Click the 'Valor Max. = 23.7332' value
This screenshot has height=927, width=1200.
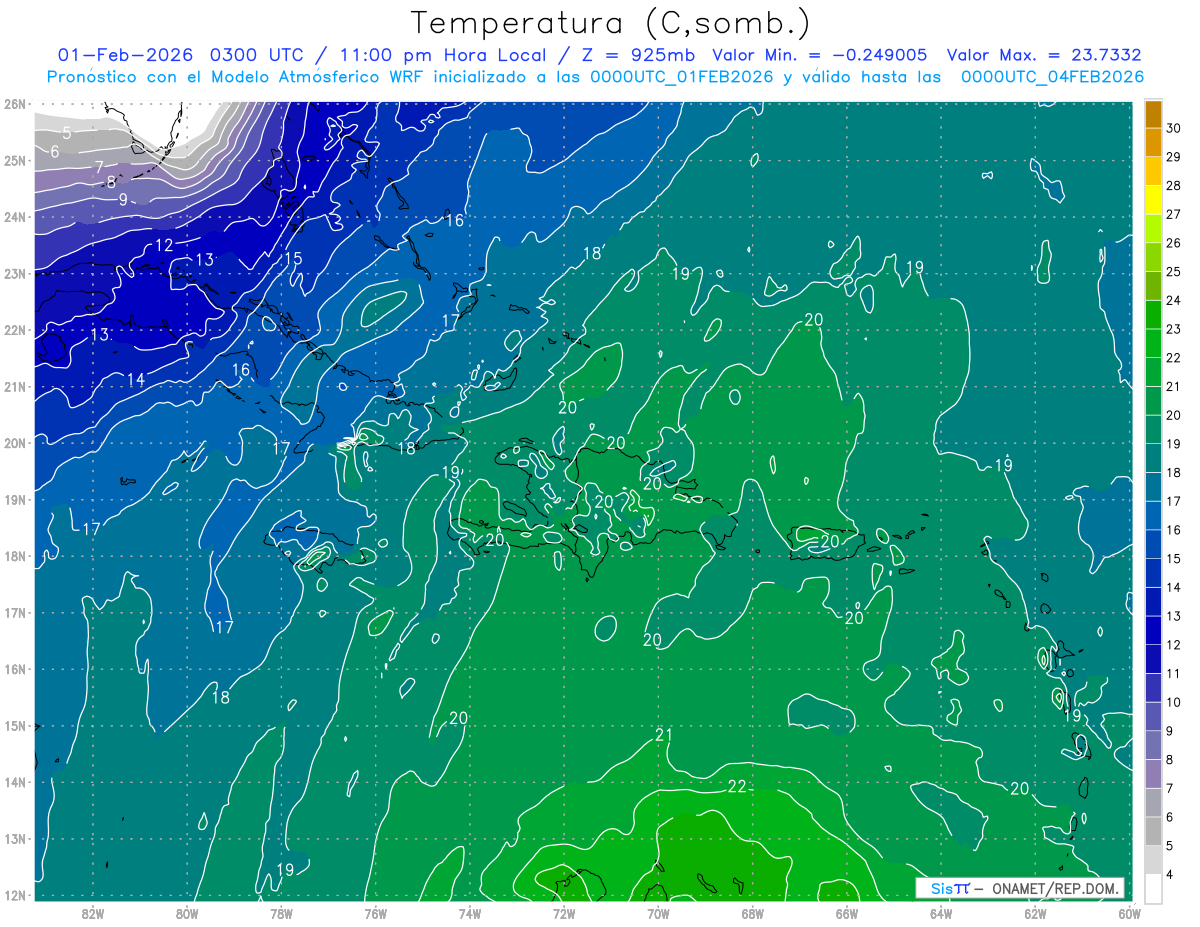click(x=1044, y=55)
